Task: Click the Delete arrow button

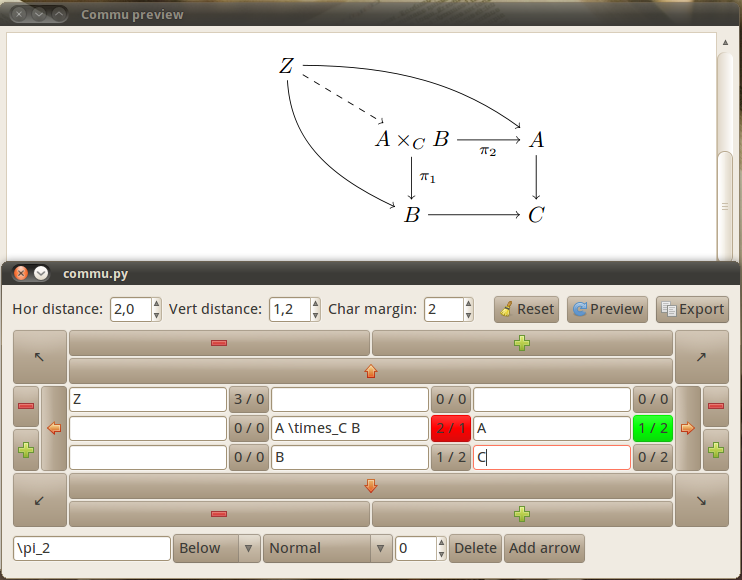Action: pyautogui.click(x=475, y=548)
